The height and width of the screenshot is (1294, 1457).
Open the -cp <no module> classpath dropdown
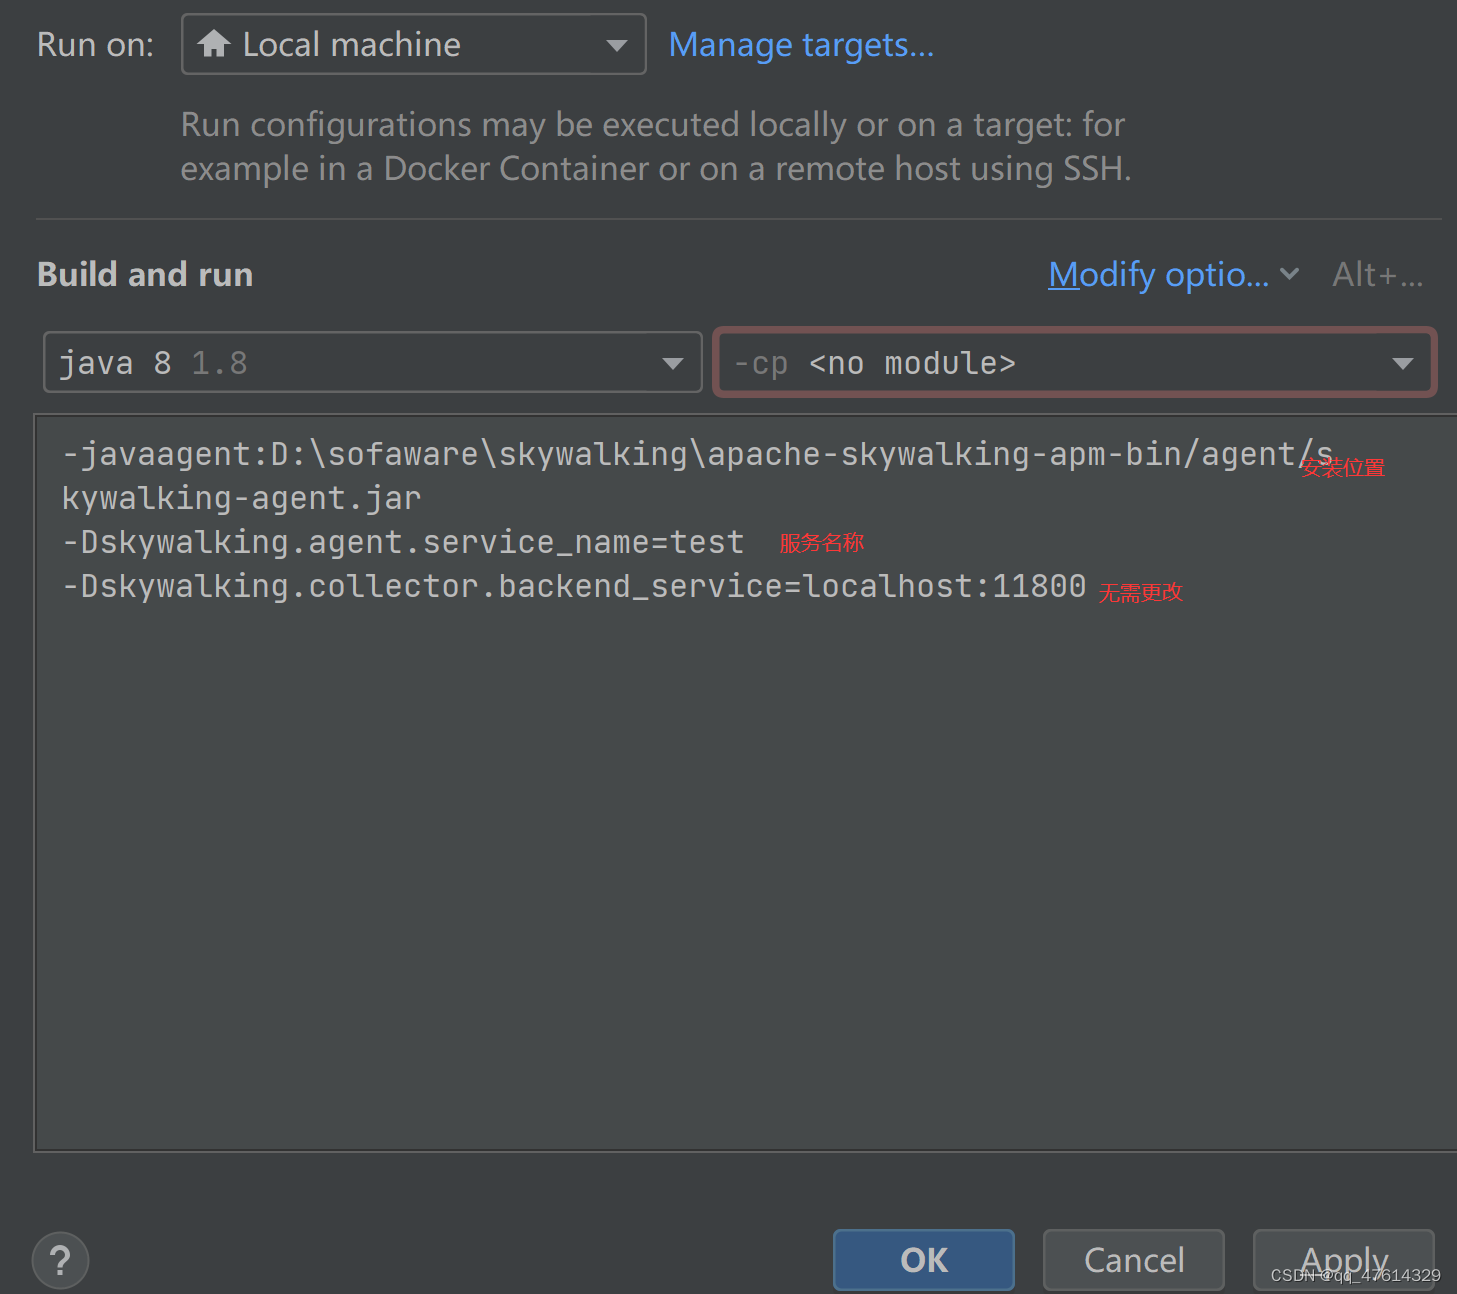tap(1075, 362)
